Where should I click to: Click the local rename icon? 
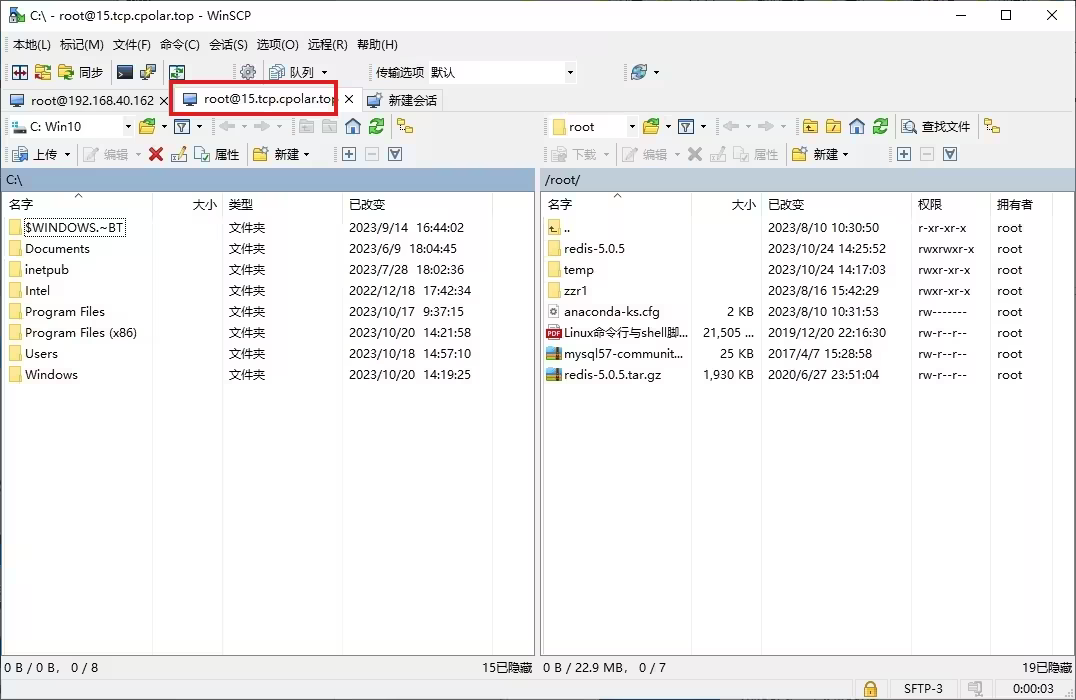[179, 154]
